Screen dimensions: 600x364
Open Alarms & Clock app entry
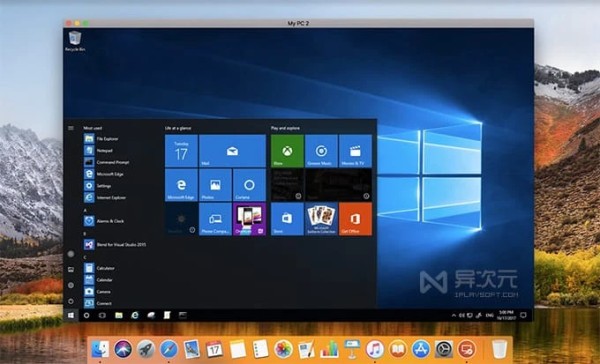pos(104,221)
